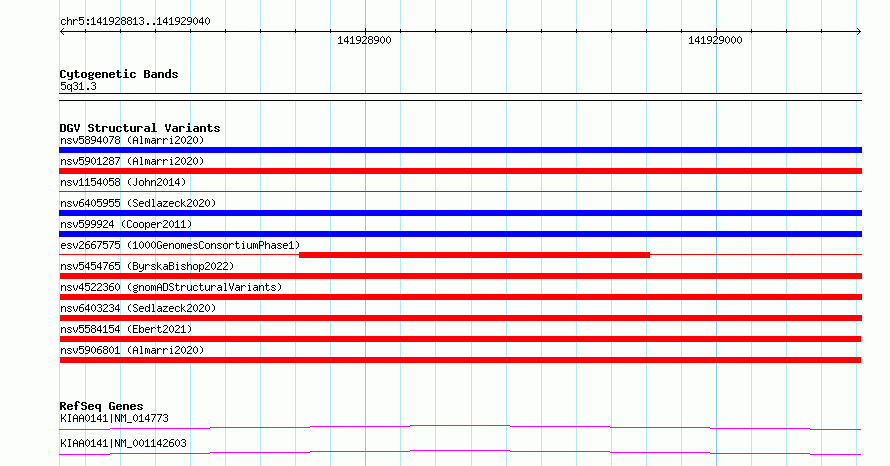This screenshot has width=890, height=466.
Task: Open variant nsv5894078 (Almarri2020) label
Action: 132,140
